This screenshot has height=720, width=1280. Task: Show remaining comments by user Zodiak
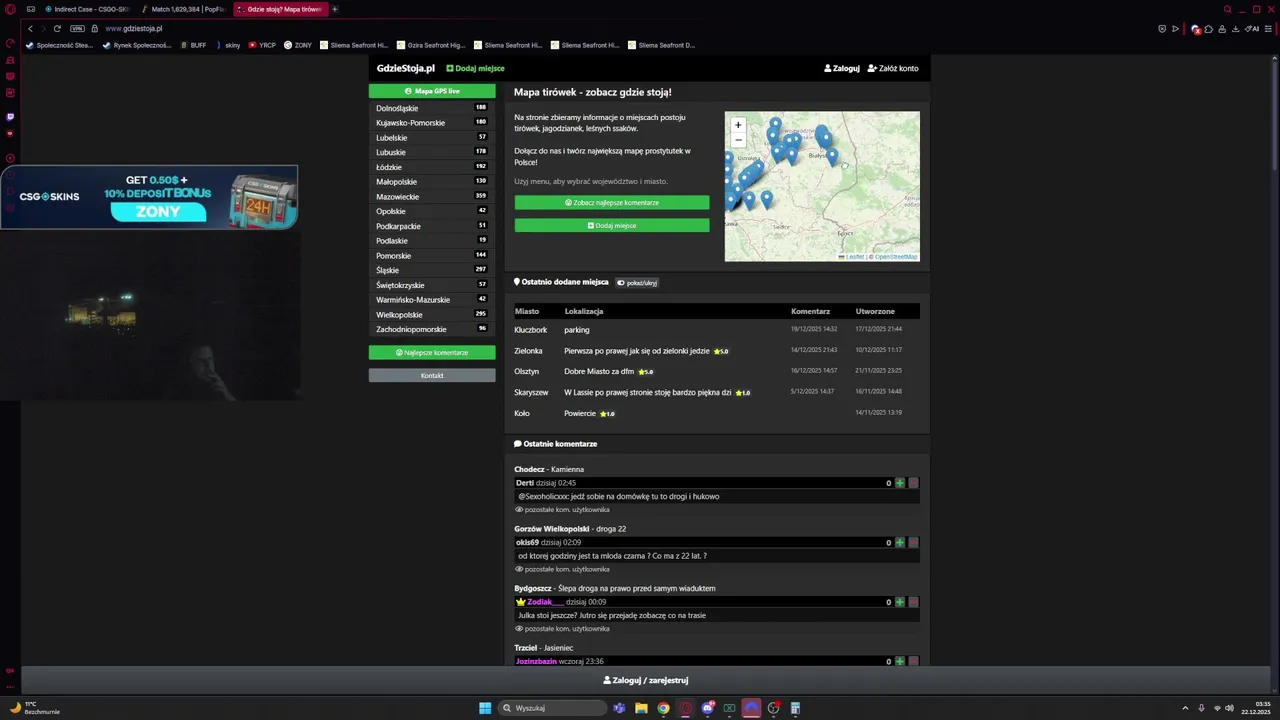[x=562, y=629]
